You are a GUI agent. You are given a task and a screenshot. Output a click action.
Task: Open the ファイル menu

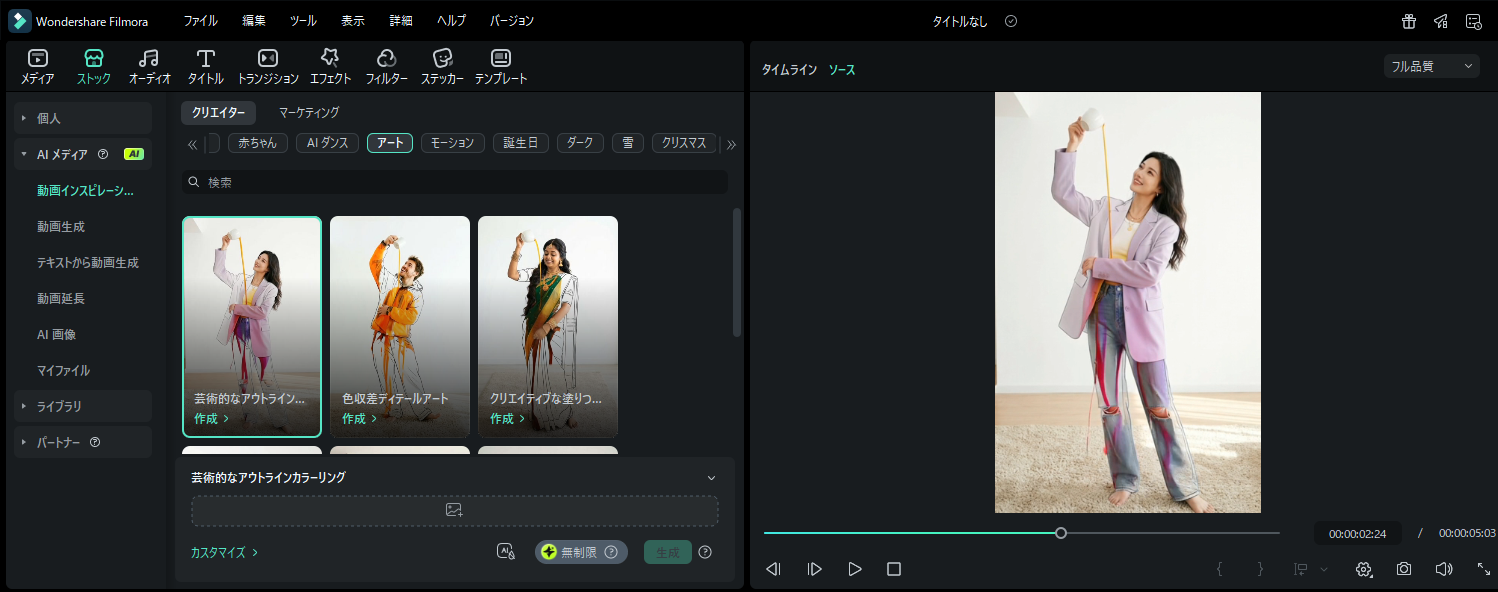coord(200,21)
